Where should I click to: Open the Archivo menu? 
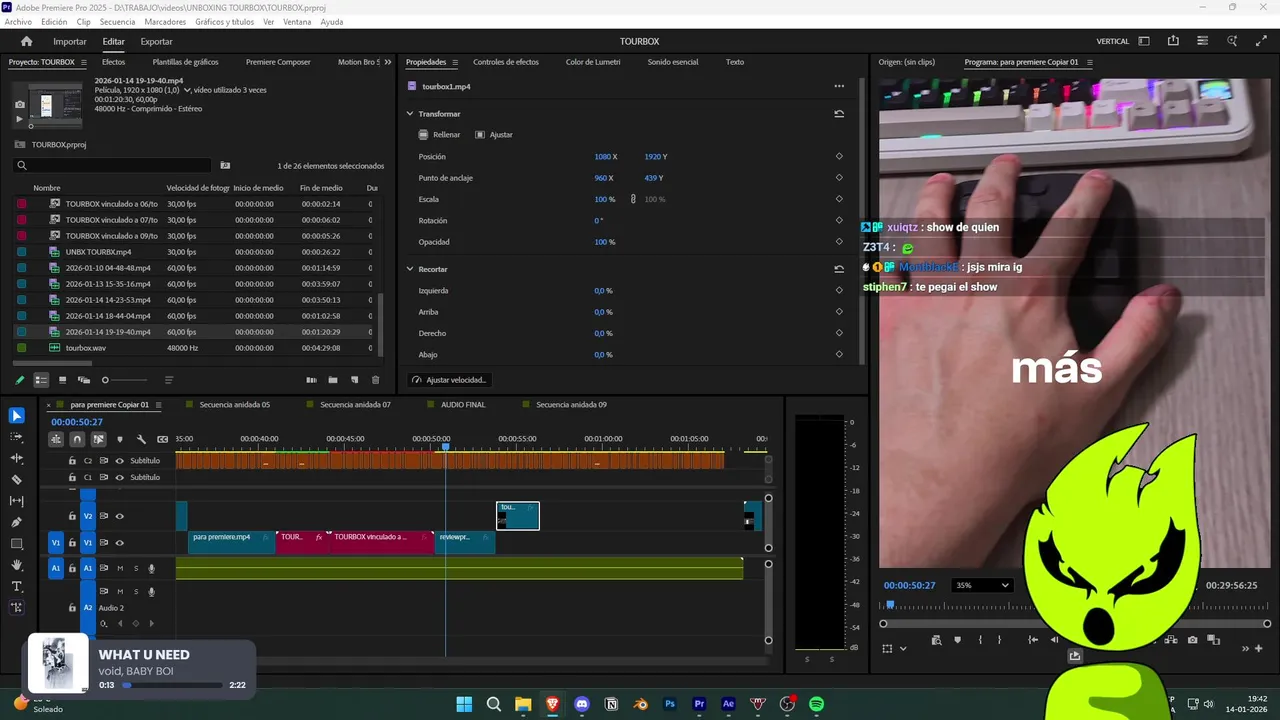pos(18,22)
